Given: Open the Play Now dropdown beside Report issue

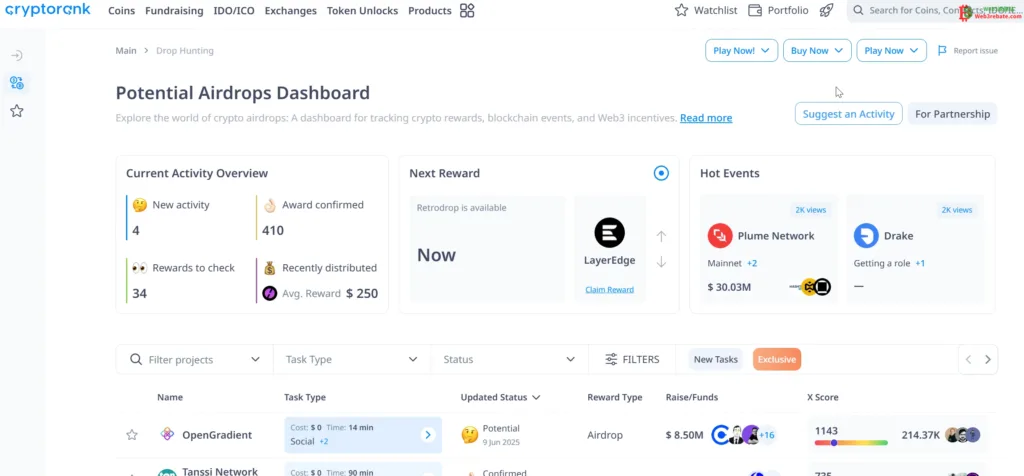Looking at the screenshot, I should pos(891,51).
